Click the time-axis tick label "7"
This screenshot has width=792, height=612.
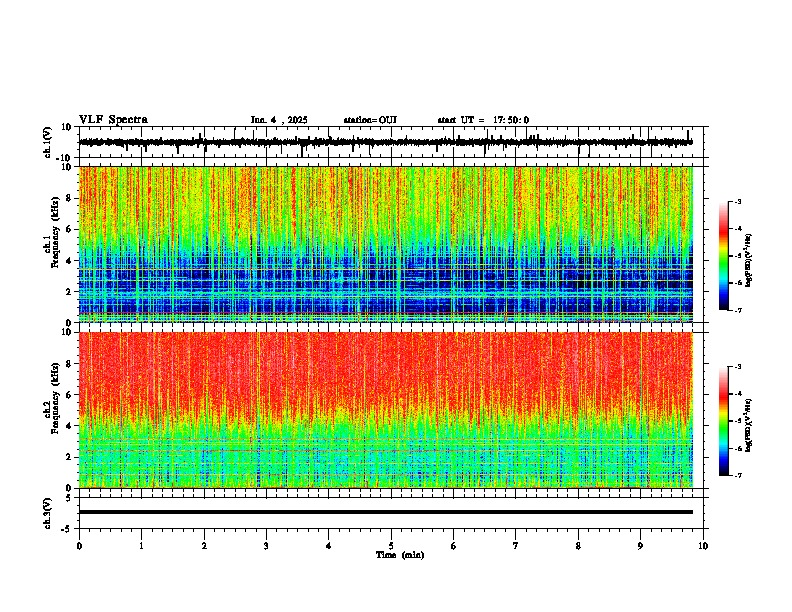coord(516,546)
